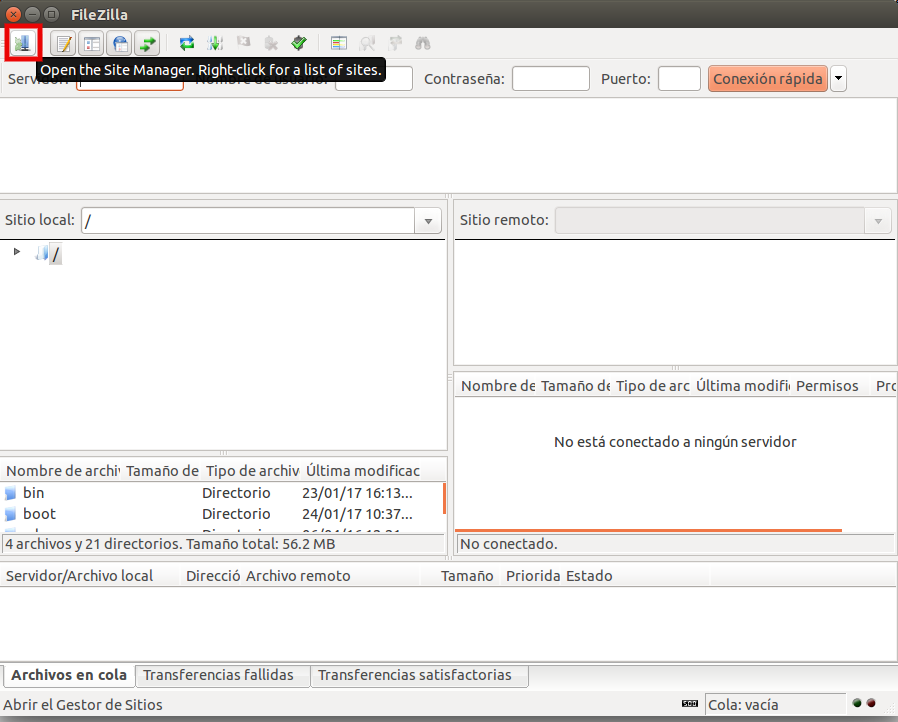Click the boot folder icon

pyautogui.click(x=11, y=514)
